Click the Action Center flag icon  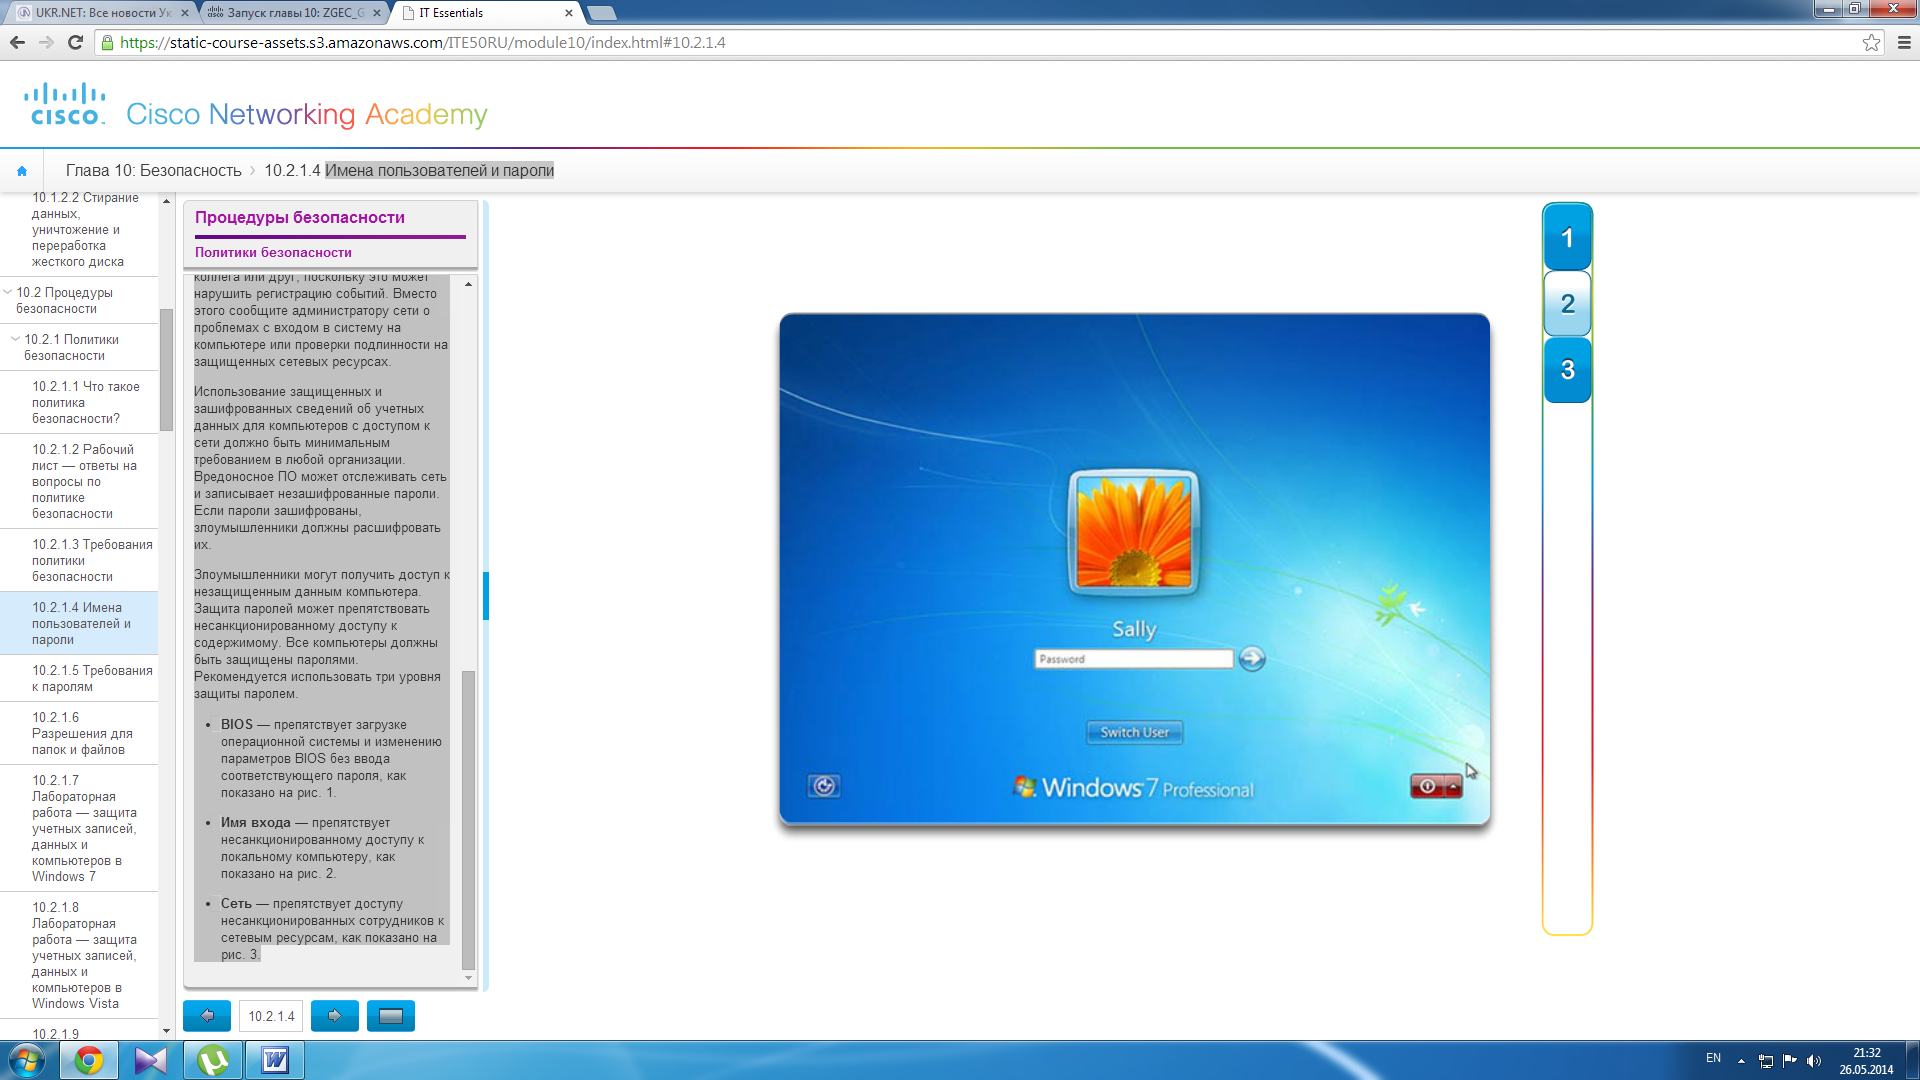1790,1061
